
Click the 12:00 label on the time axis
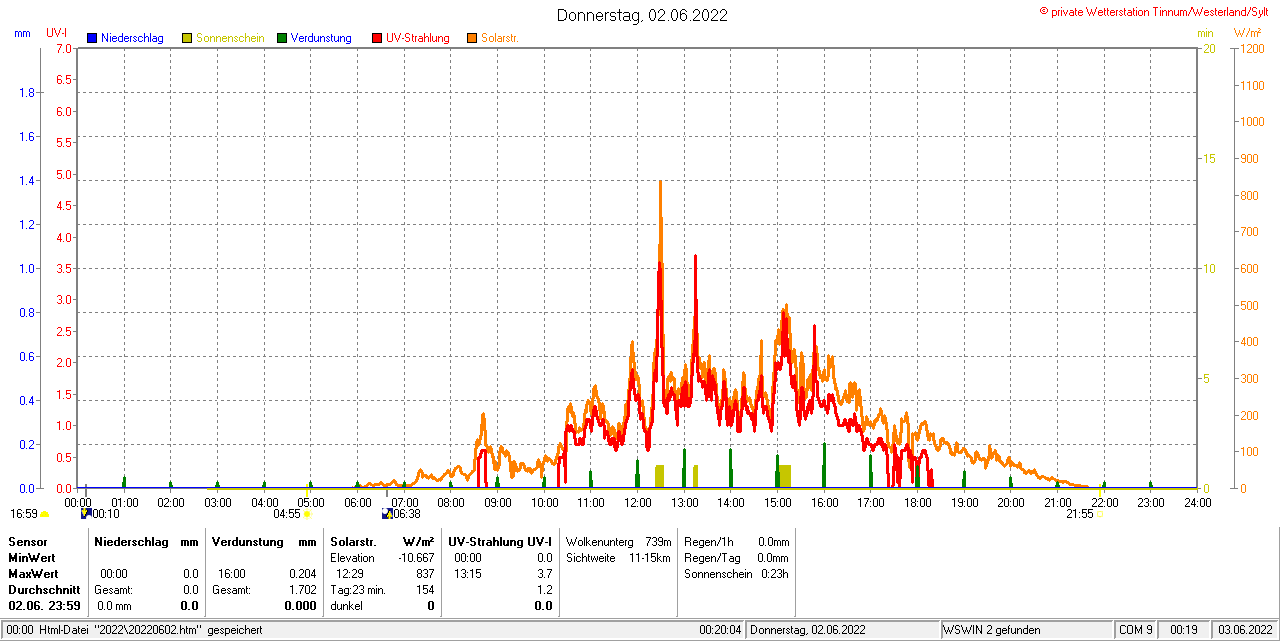637,502
